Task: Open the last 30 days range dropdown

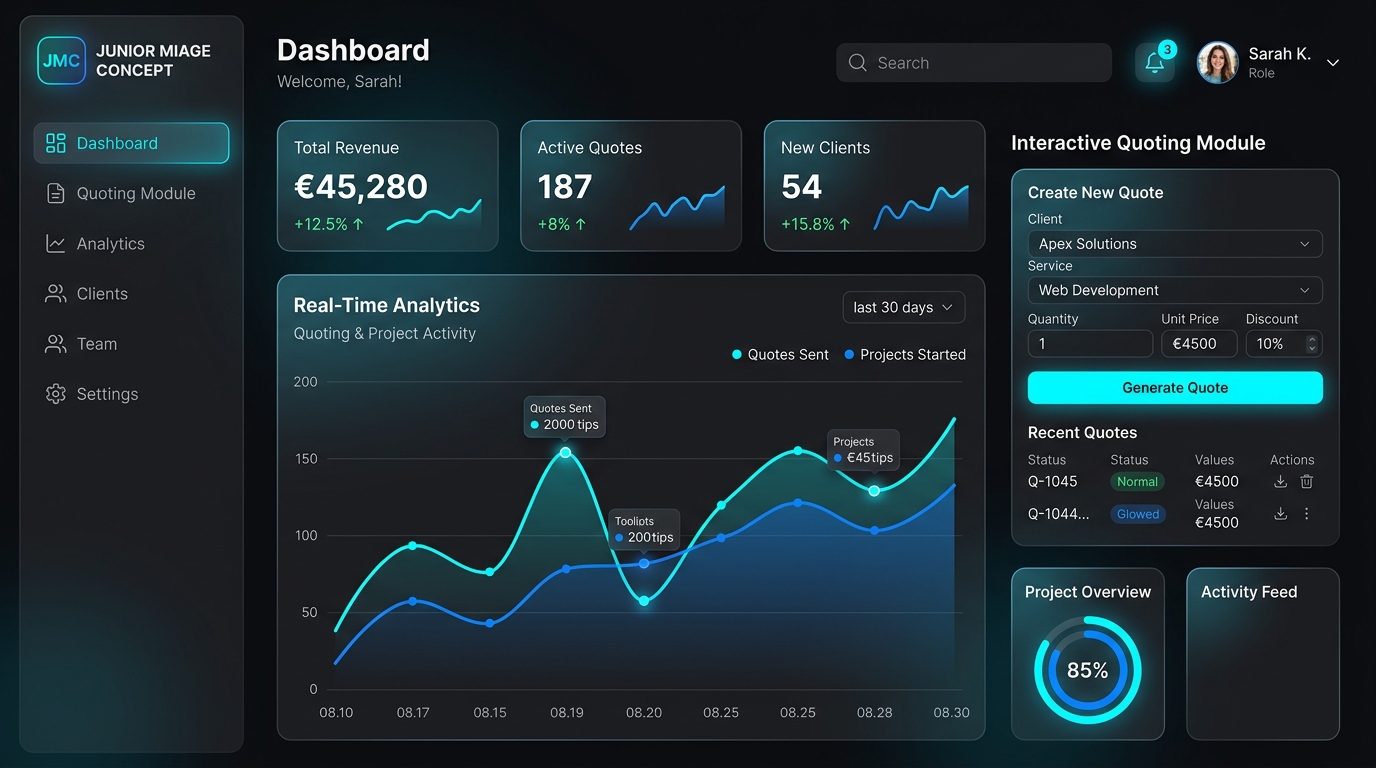Action: (904, 308)
